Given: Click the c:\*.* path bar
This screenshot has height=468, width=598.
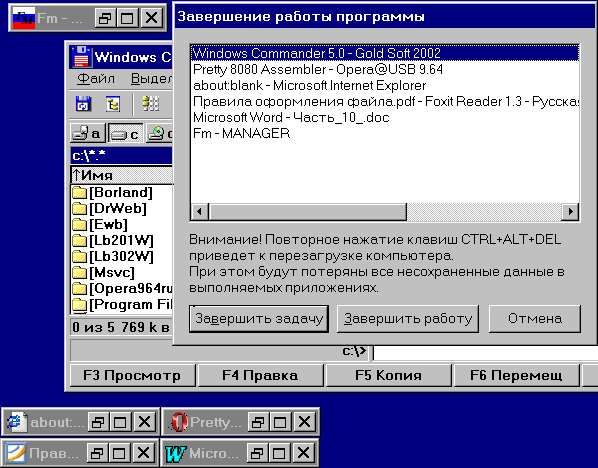Looking at the screenshot, I should coord(121,156).
